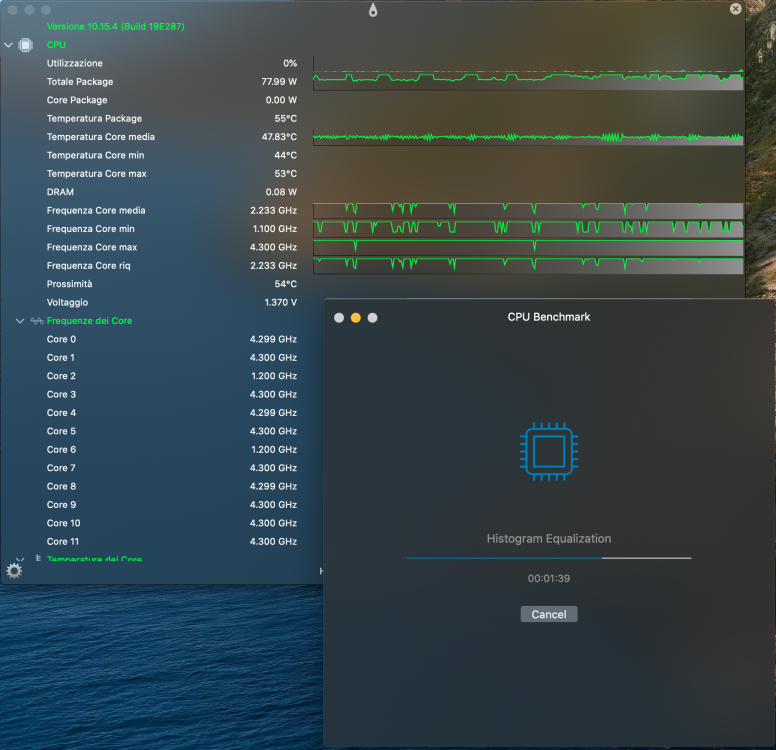Select the Core 11 row
The image size is (776, 750).
pyautogui.click(x=172, y=542)
